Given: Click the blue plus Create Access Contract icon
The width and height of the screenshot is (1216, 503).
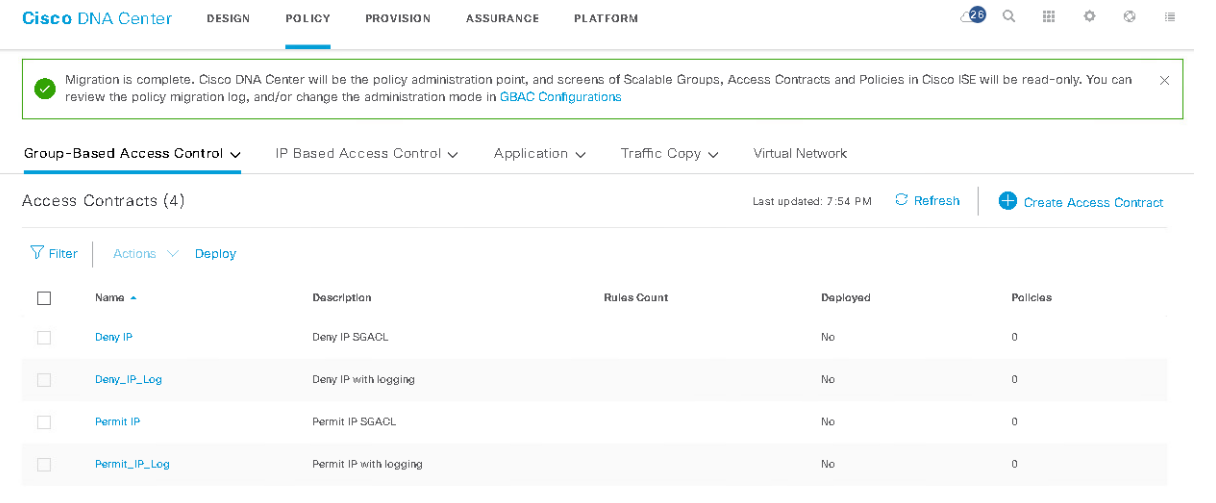Looking at the screenshot, I should tap(1007, 201).
